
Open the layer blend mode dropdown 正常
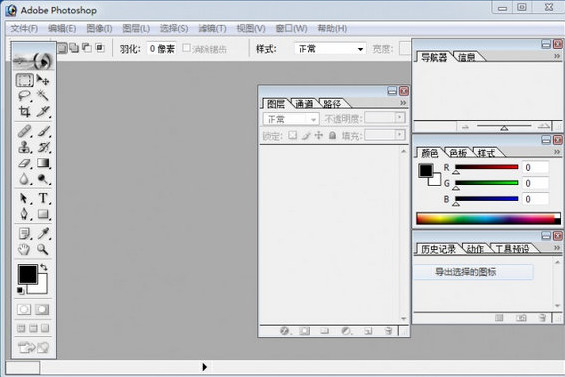[291, 119]
